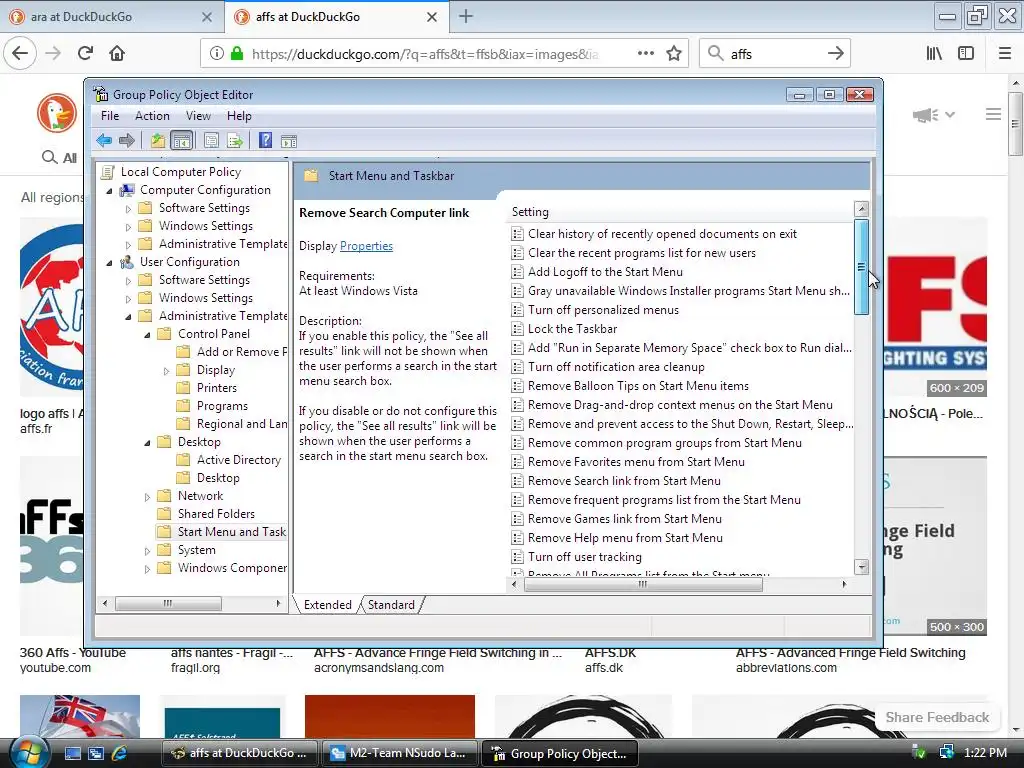The width and height of the screenshot is (1024, 768).
Task: Click the bookmark star icon in address bar
Action: tap(674, 54)
